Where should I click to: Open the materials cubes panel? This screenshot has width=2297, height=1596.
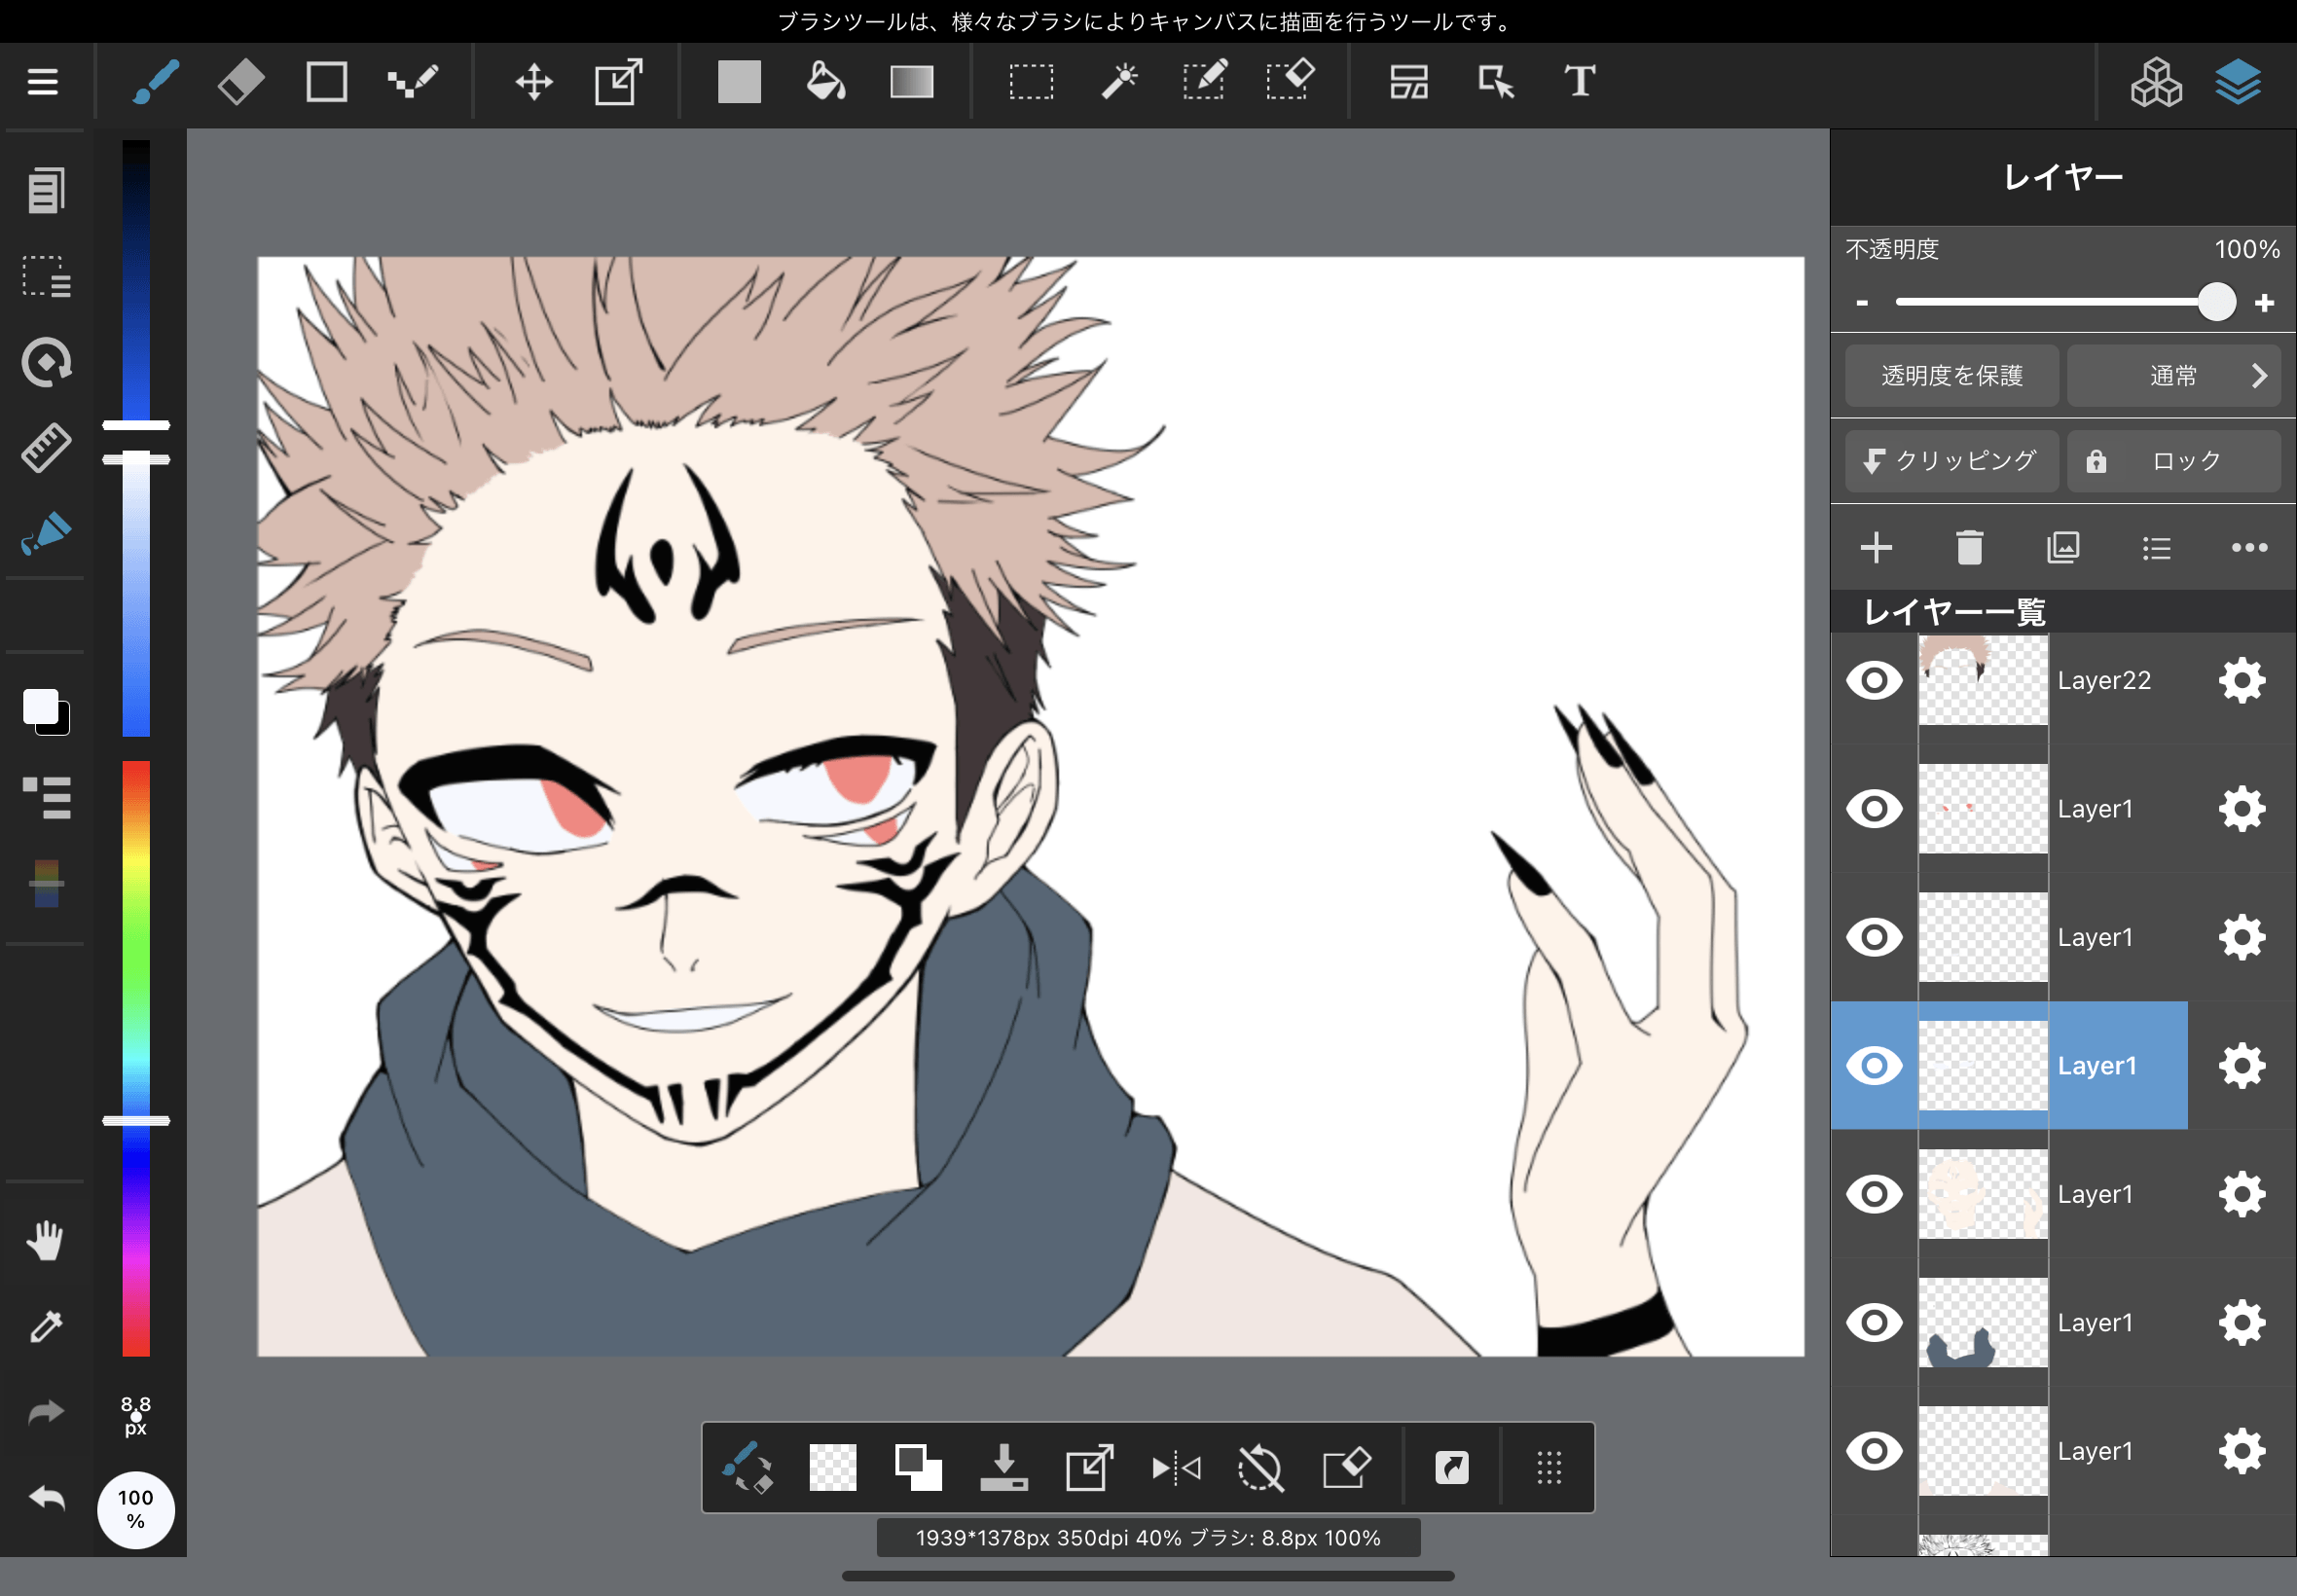2155,81
